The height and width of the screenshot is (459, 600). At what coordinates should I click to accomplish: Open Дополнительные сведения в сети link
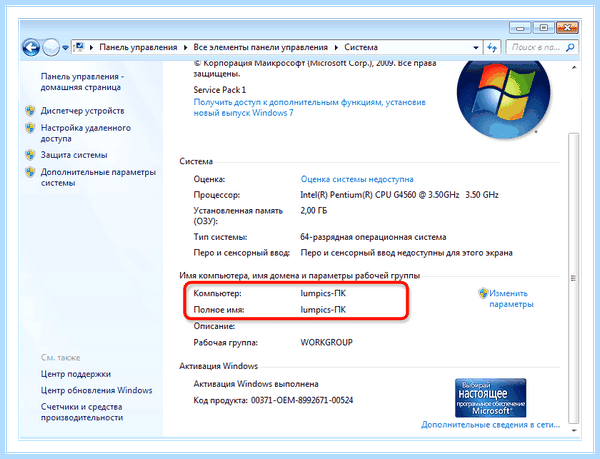tap(491, 425)
